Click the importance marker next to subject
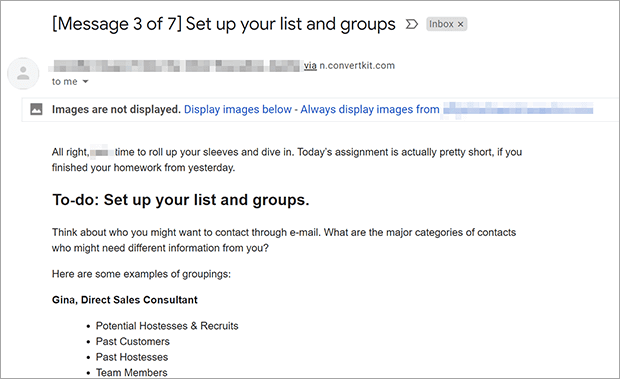620x379 pixels. [412, 25]
